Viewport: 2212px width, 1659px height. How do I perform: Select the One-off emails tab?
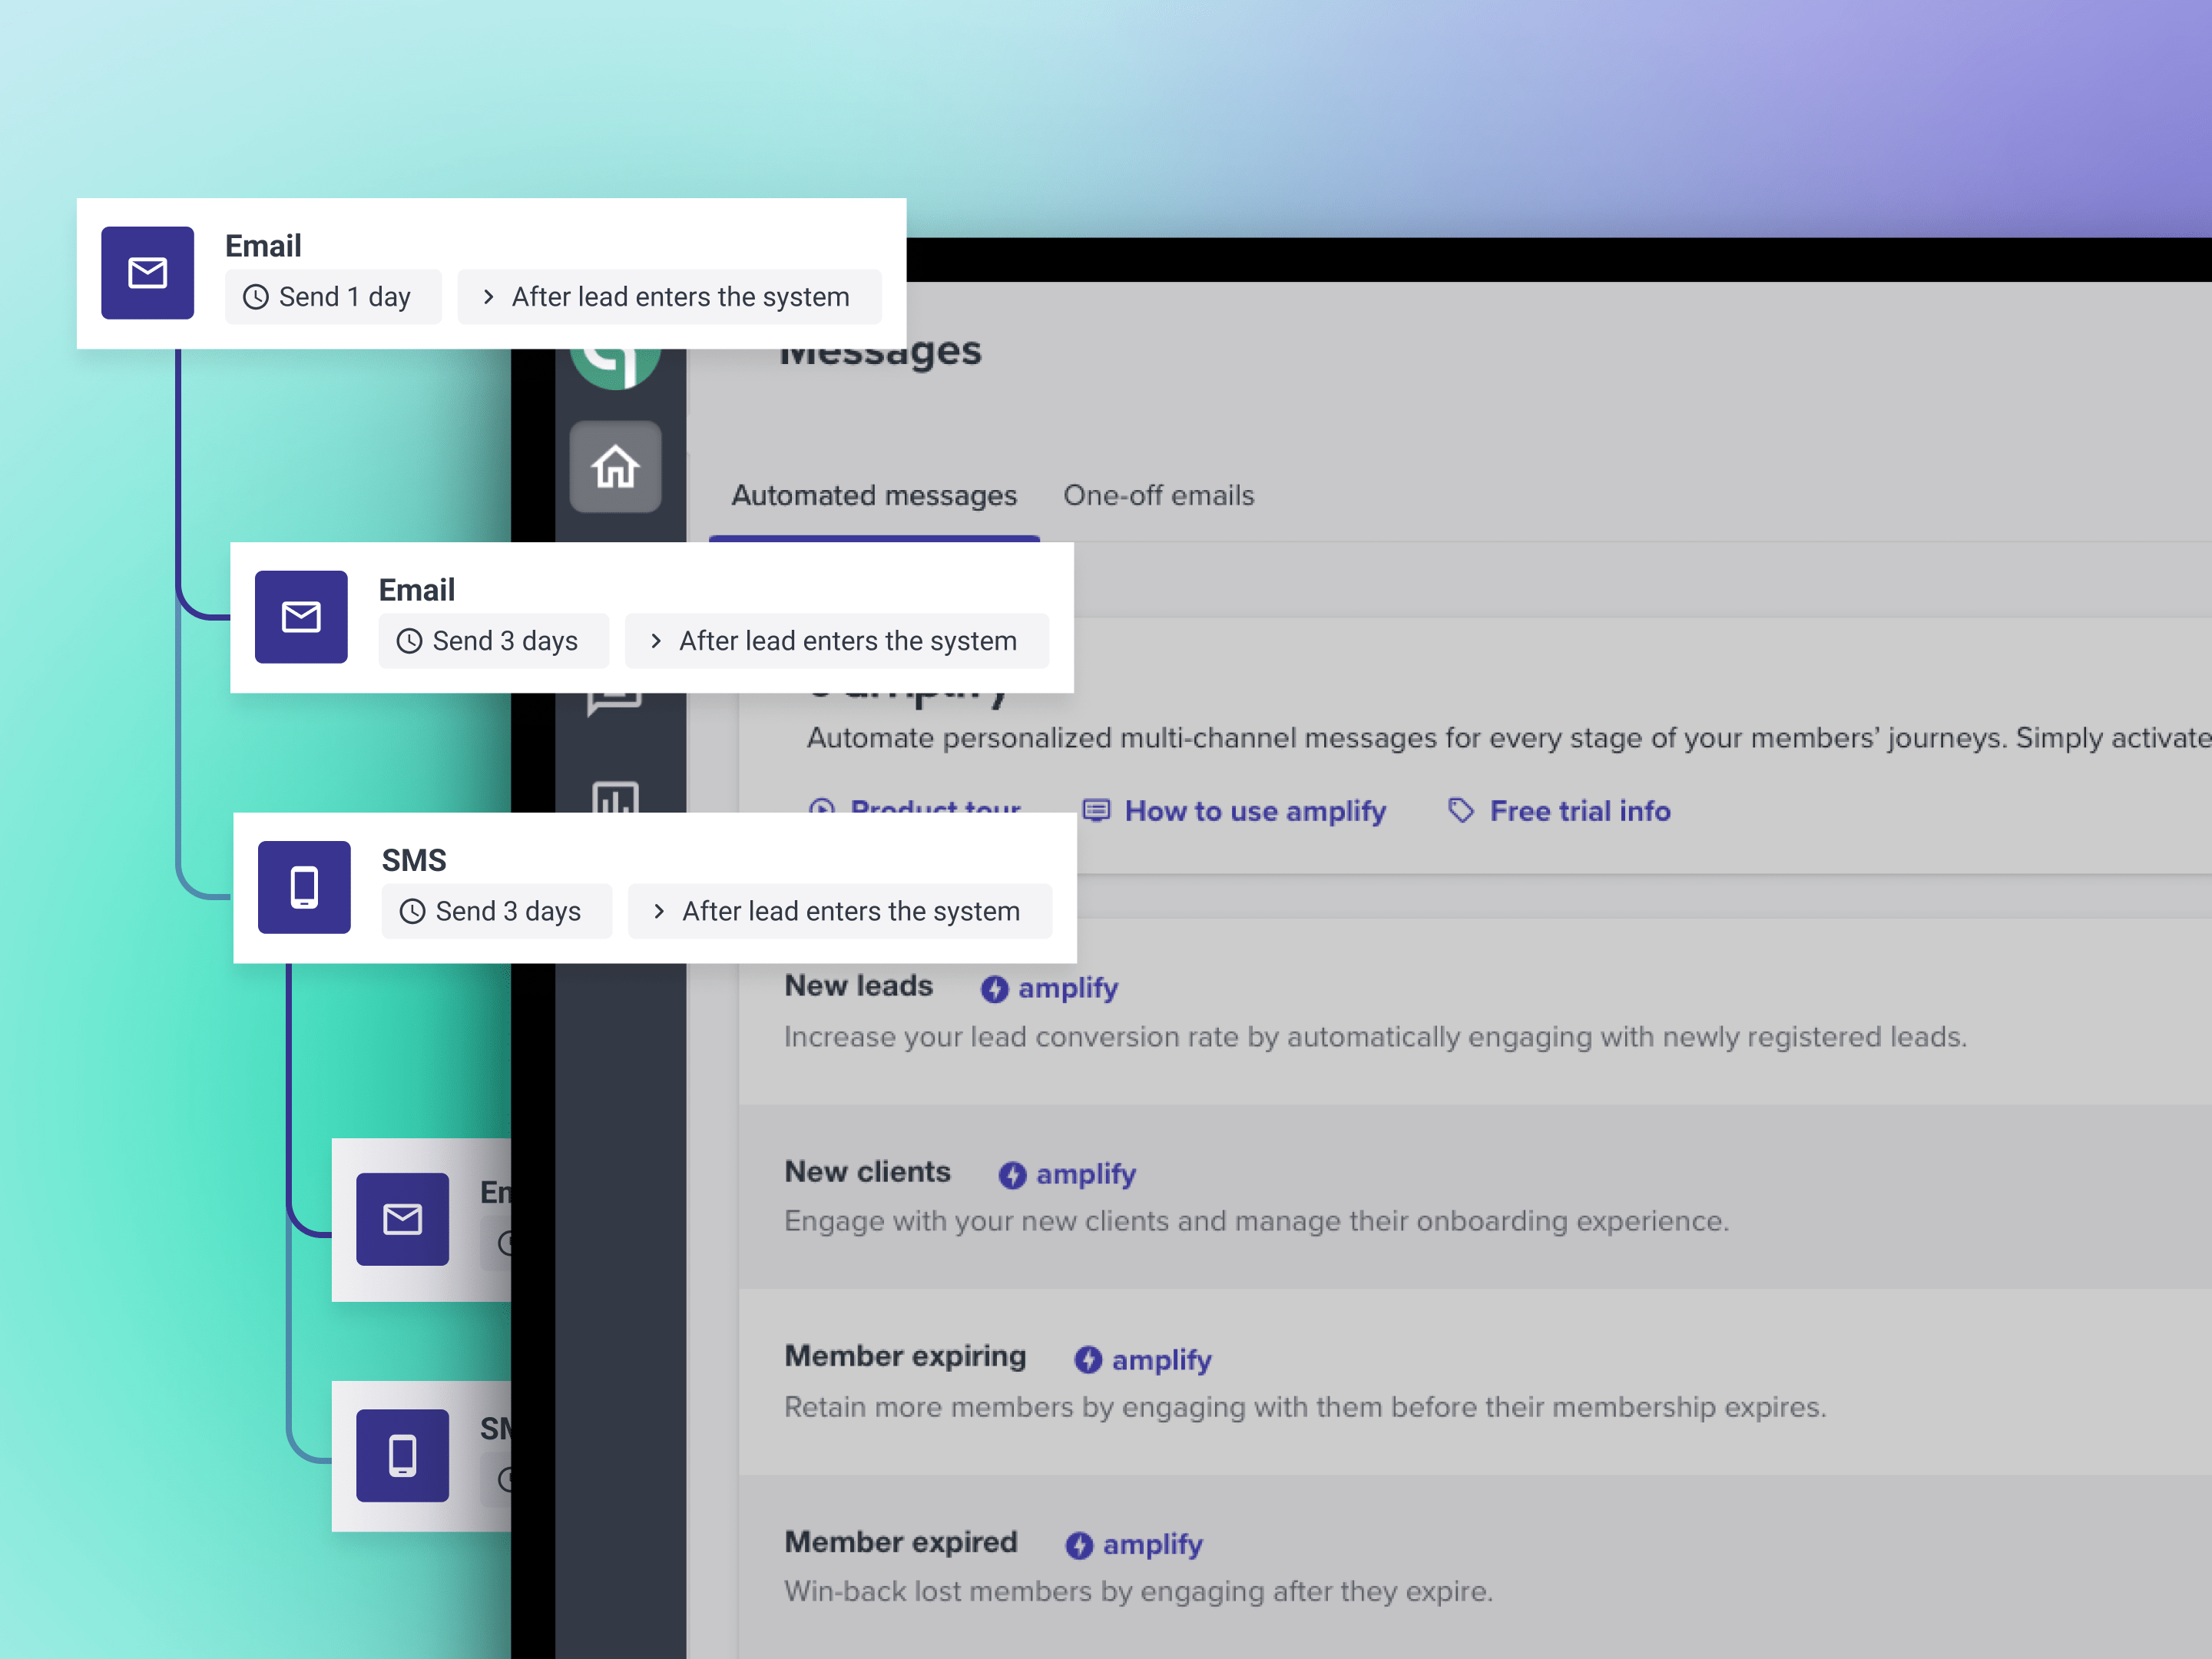[x=1160, y=495]
